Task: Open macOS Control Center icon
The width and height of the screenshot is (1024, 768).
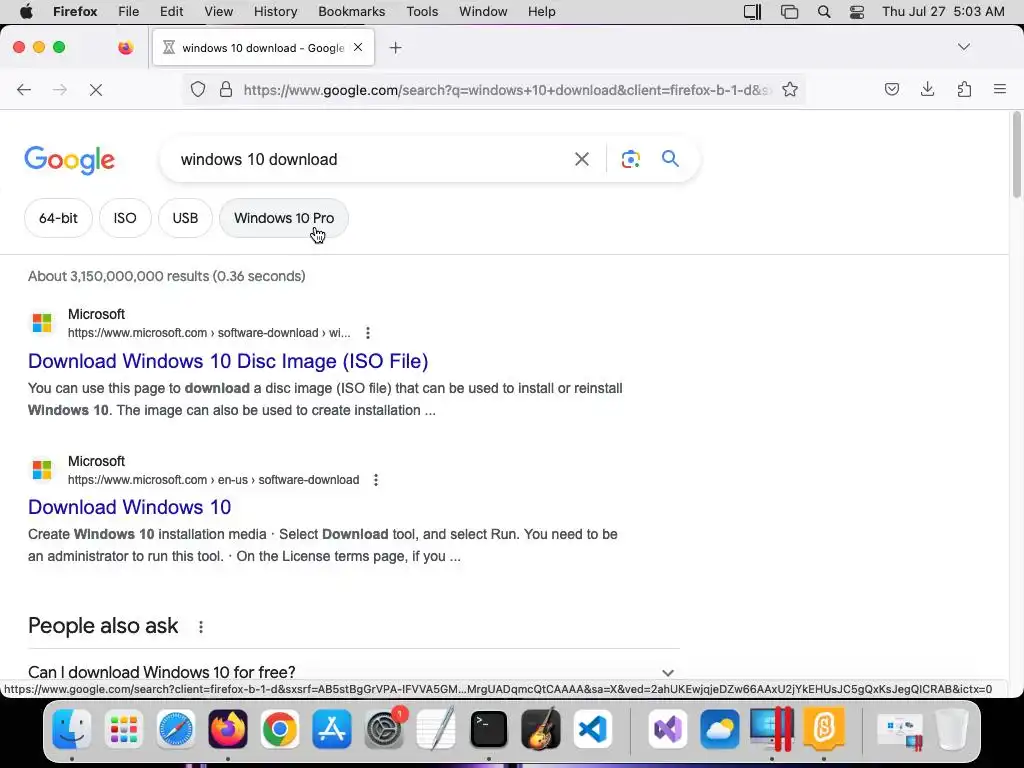Action: pyautogui.click(x=856, y=12)
